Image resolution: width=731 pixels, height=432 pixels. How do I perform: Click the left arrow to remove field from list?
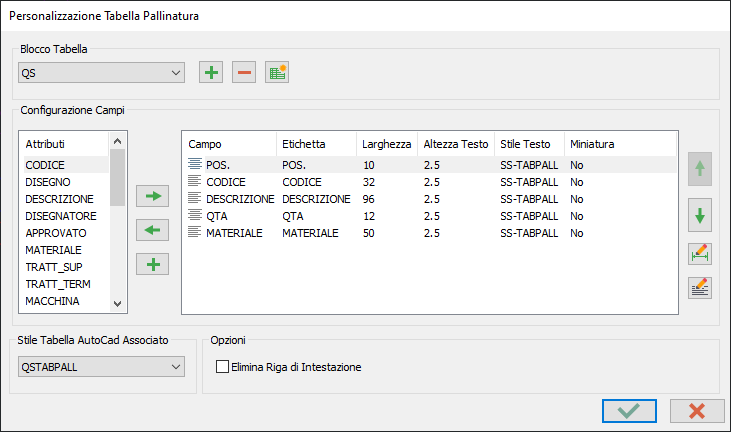(153, 230)
